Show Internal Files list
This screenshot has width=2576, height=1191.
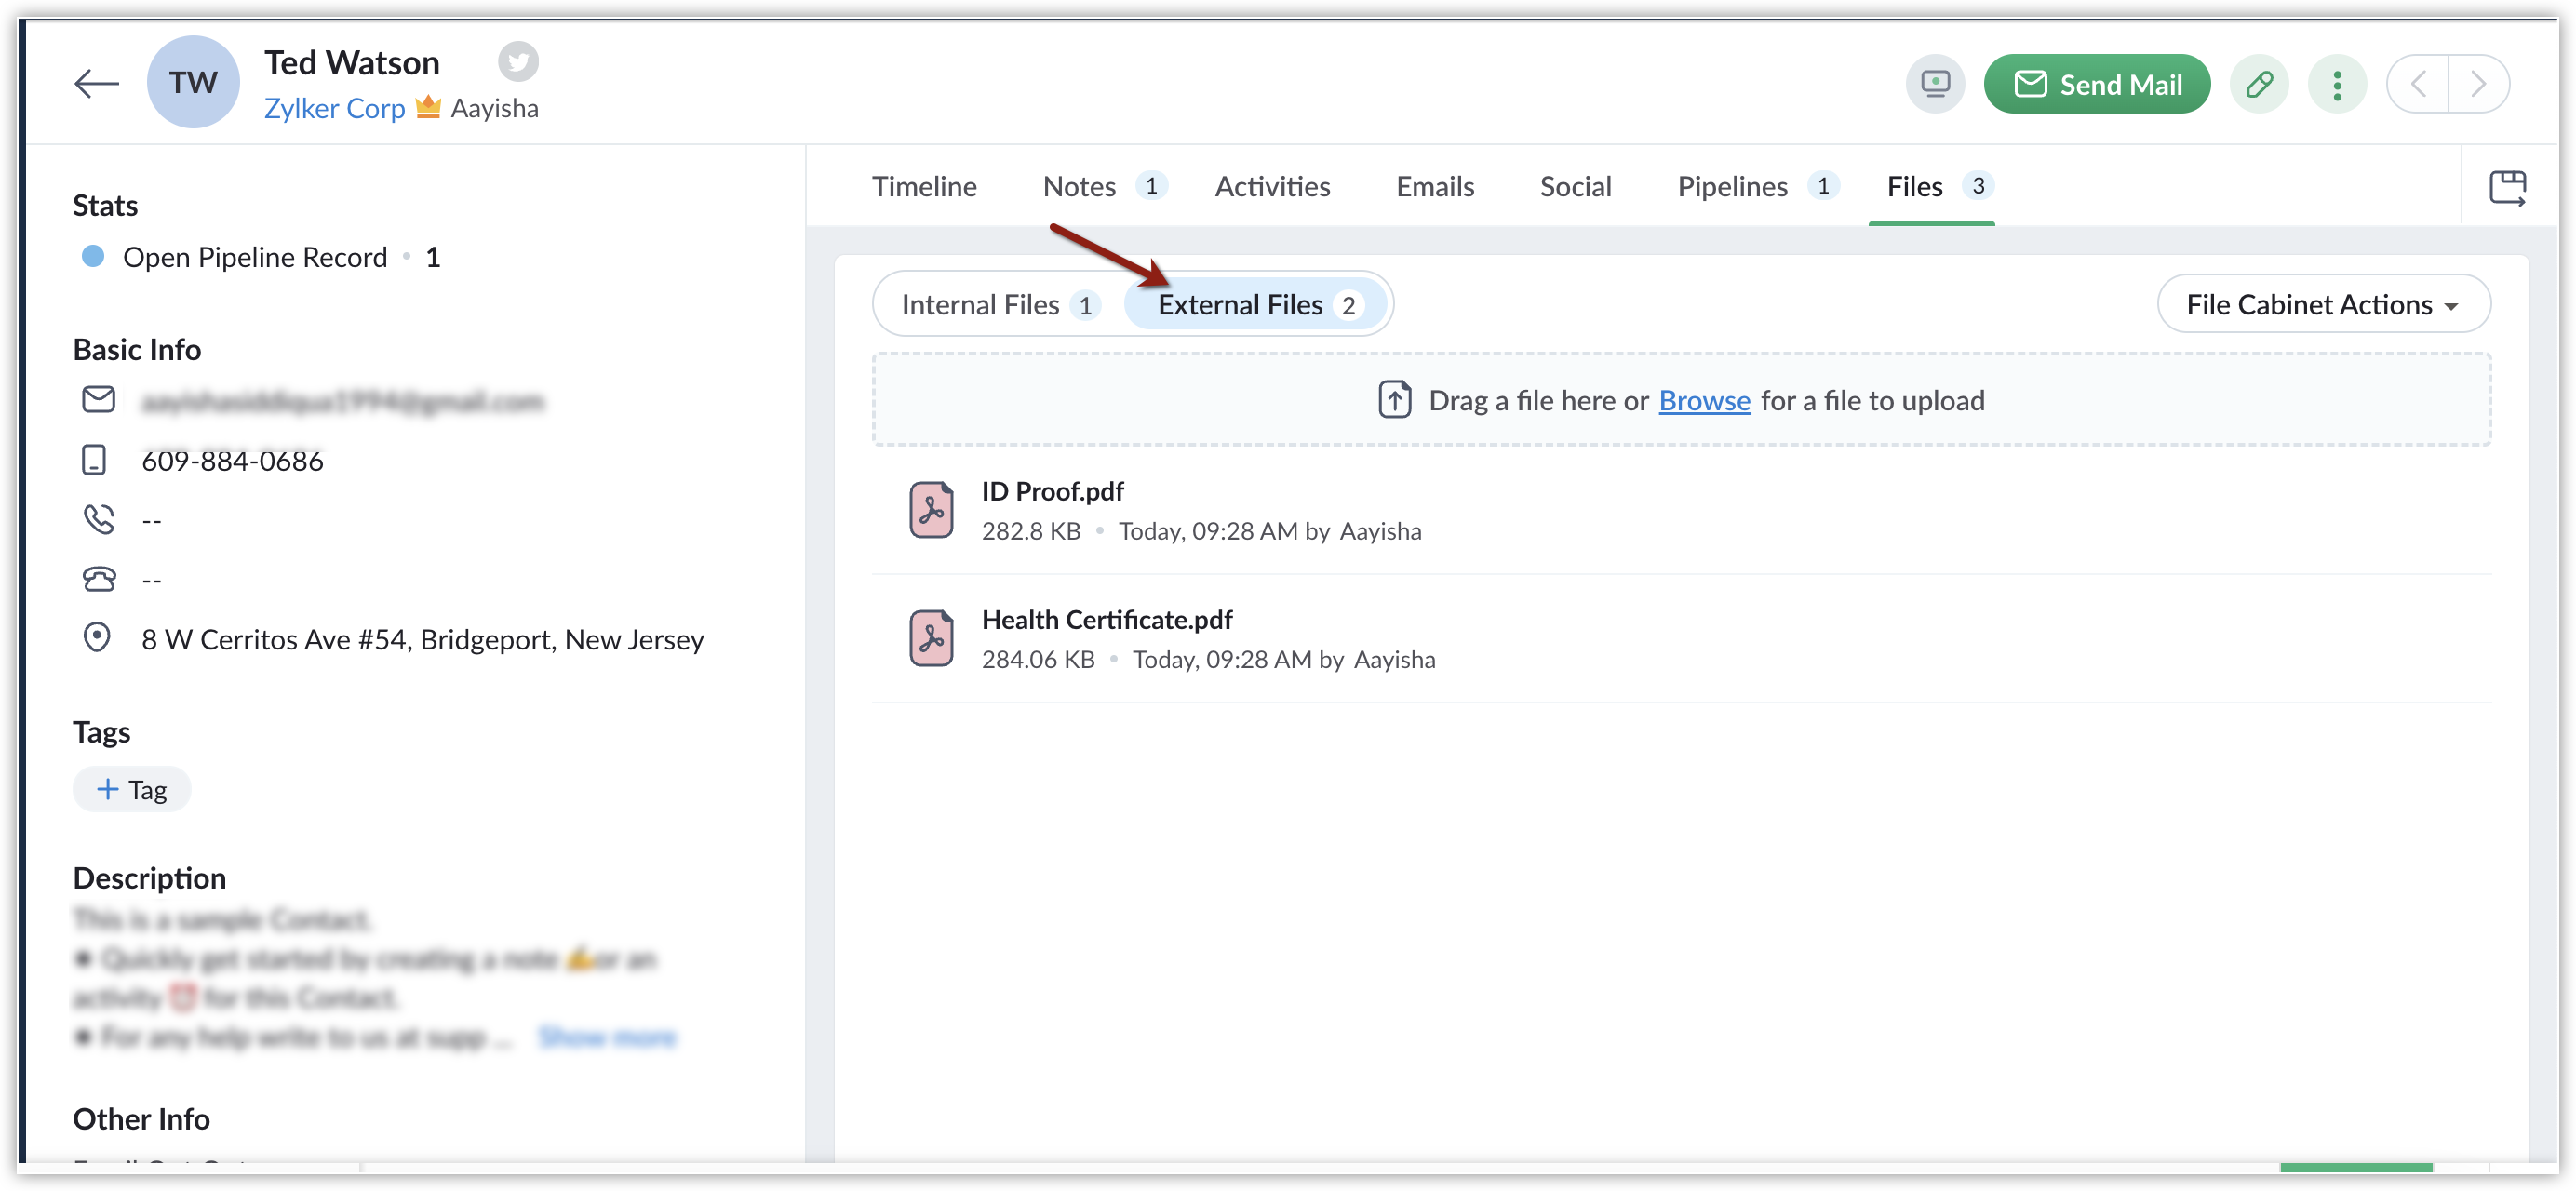coord(1000,304)
